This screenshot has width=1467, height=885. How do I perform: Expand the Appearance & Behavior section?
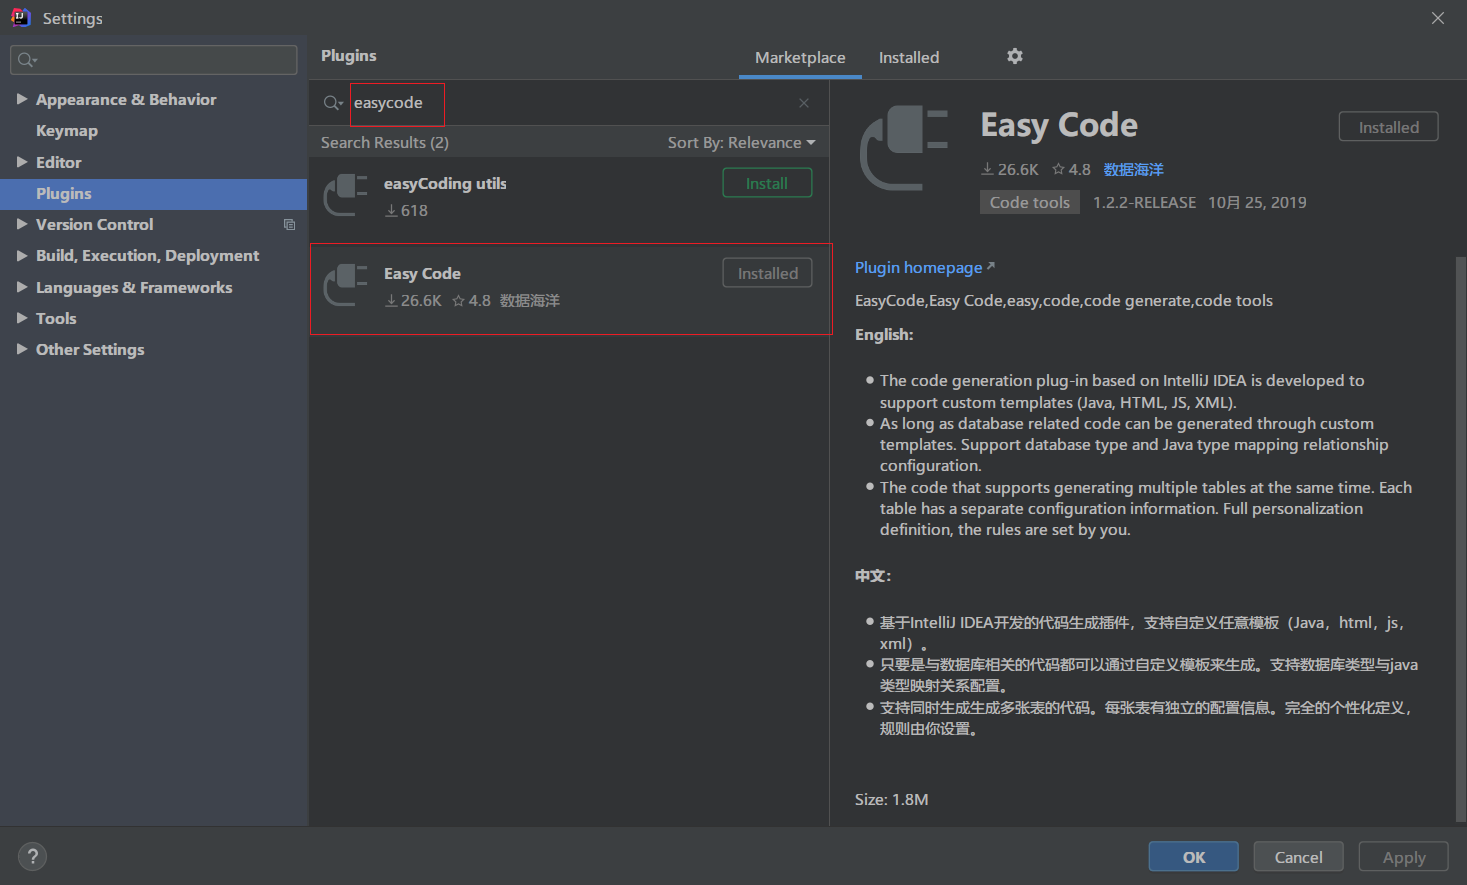[x=23, y=99]
